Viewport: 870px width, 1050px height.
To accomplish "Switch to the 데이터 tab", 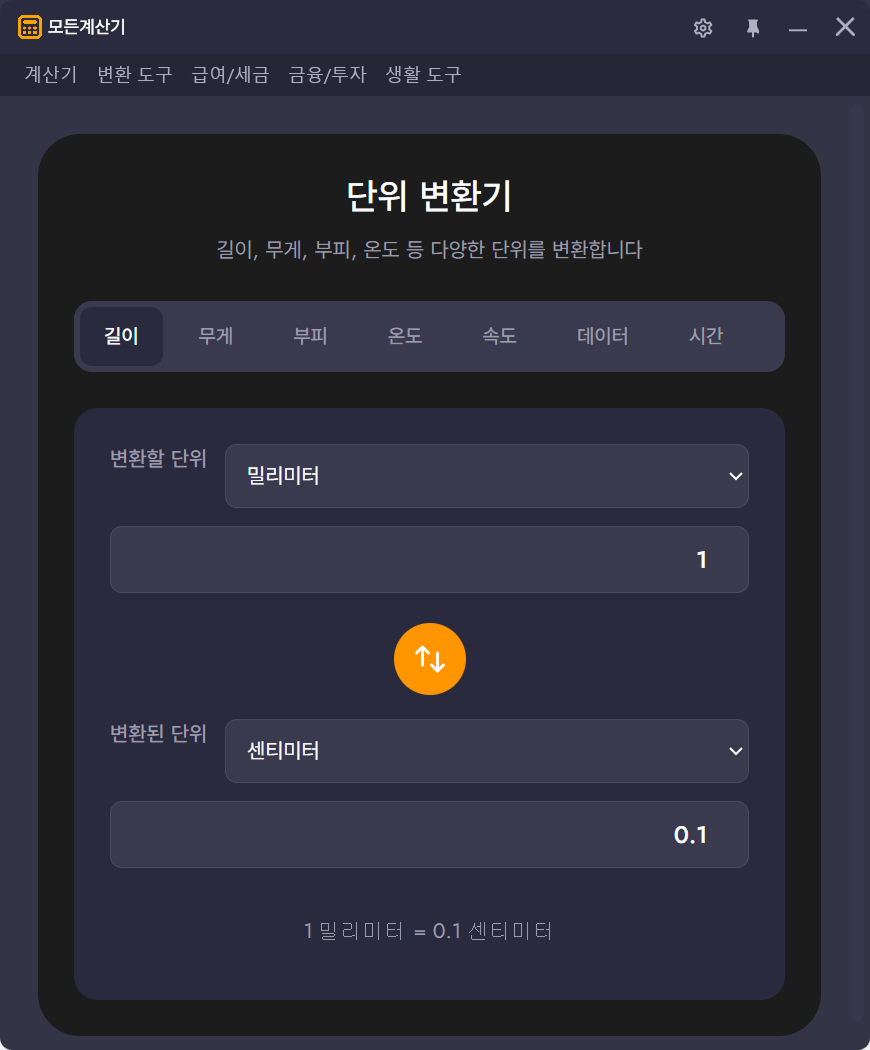I will (603, 337).
